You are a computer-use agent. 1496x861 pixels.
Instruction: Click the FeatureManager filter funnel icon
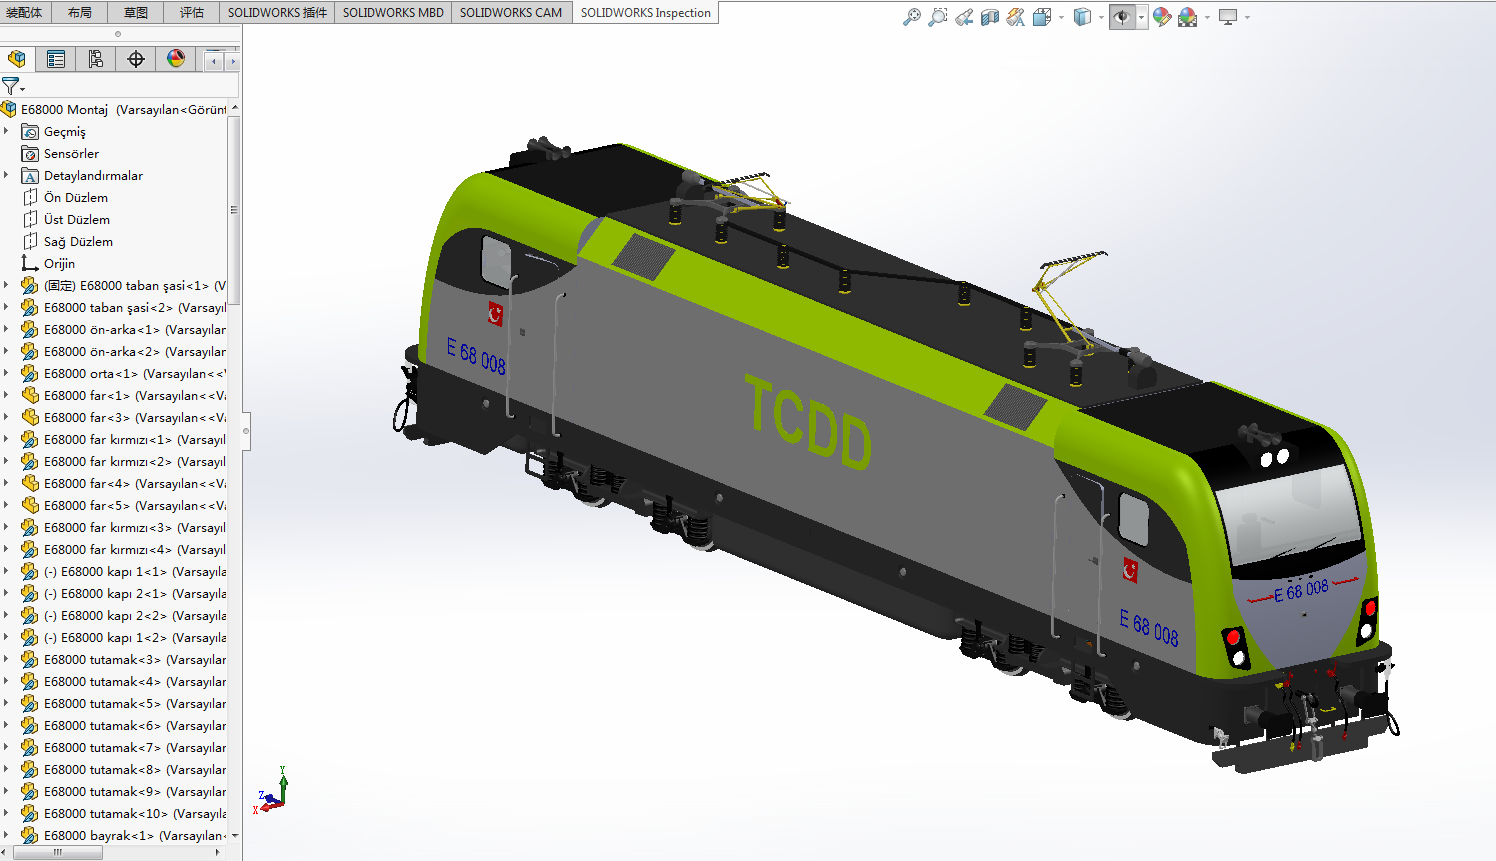pyautogui.click(x=11, y=86)
